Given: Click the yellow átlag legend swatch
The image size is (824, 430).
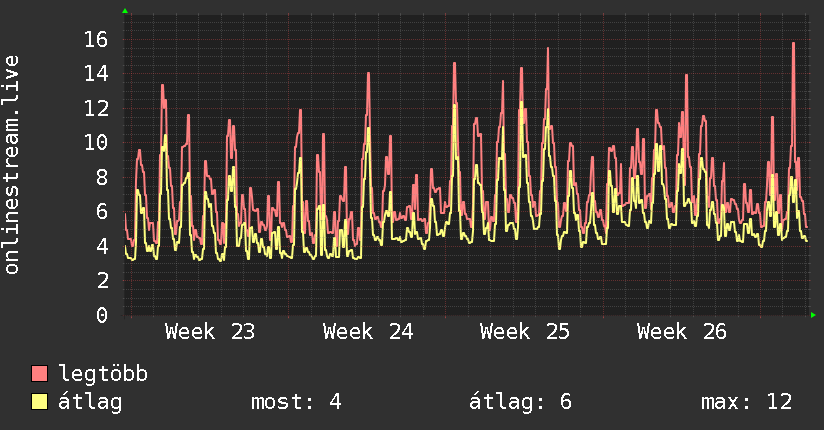Looking at the screenshot, I should point(39,401).
